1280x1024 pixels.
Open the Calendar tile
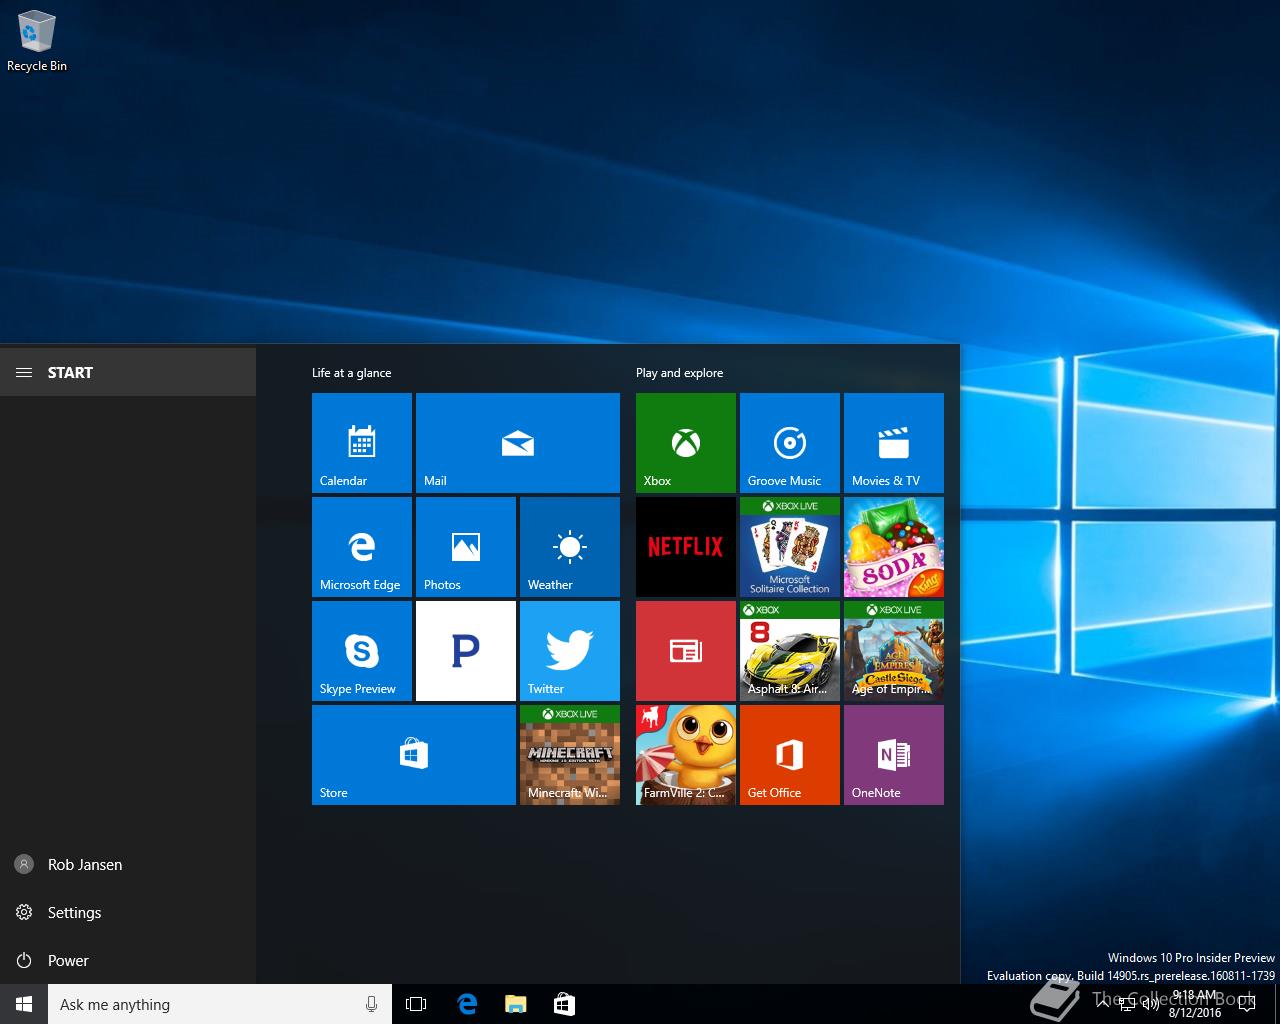pos(362,442)
